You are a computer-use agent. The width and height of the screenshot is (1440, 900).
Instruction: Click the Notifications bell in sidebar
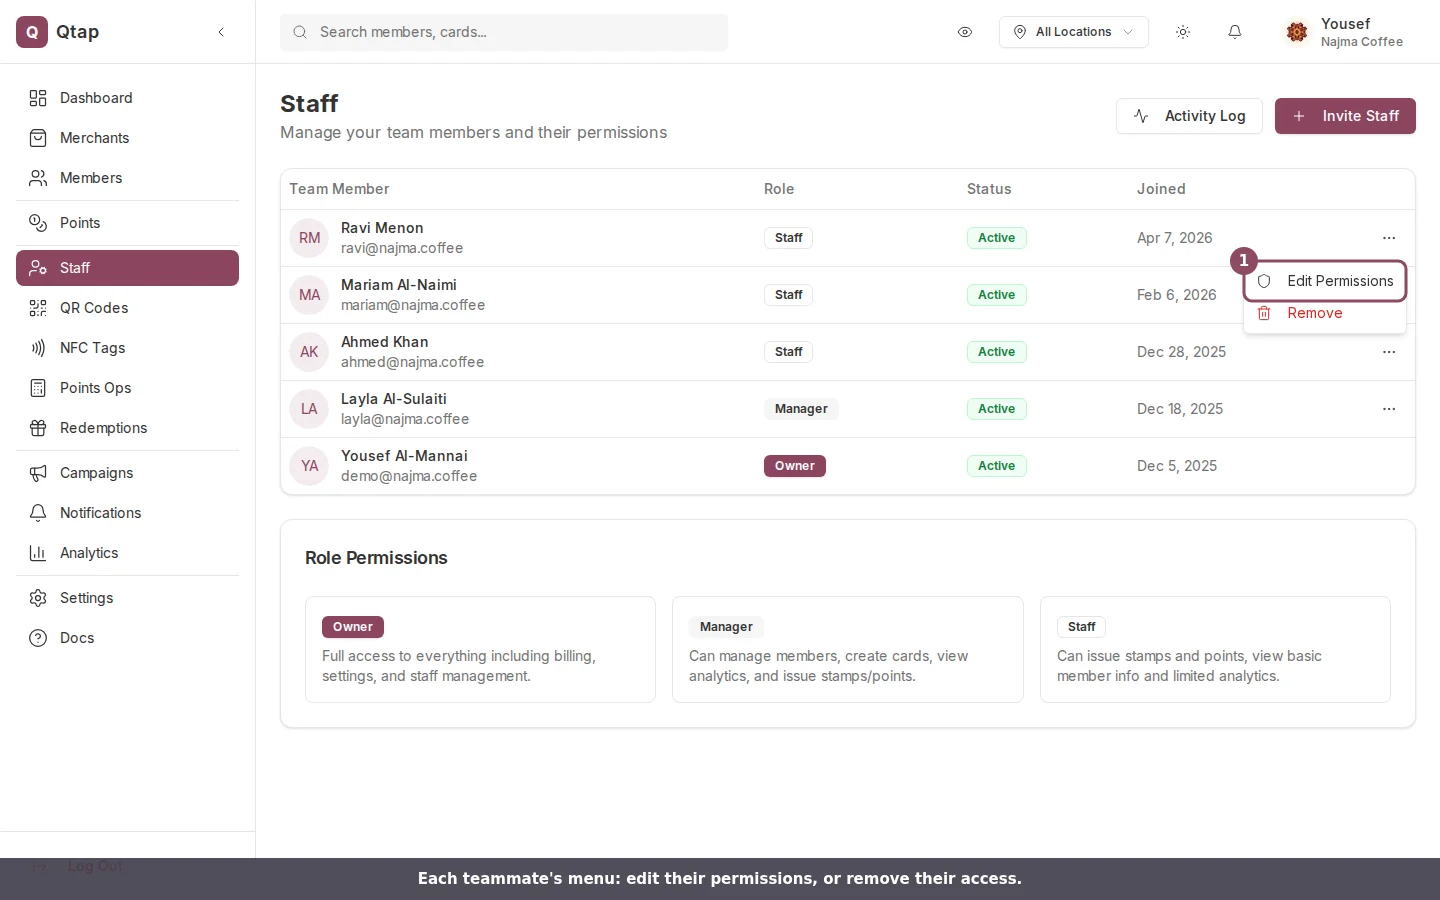(x=38, y=513)
